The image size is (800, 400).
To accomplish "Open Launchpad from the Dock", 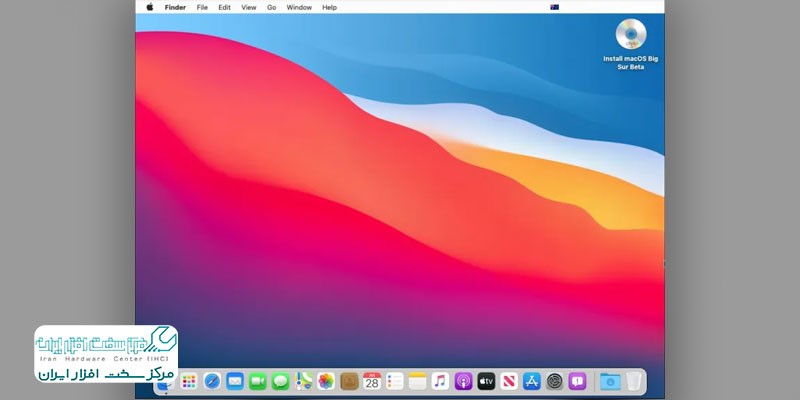I will 189,381.
